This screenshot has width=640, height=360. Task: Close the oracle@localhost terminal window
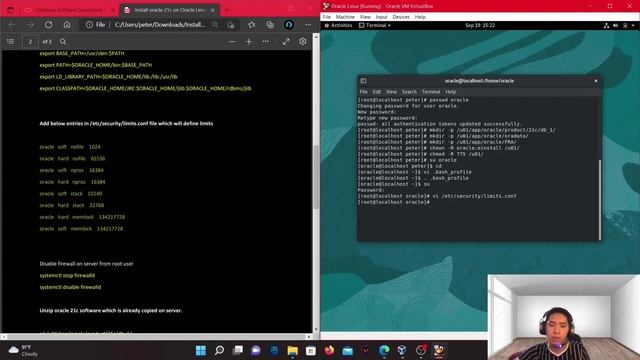[x=596, y=81]
